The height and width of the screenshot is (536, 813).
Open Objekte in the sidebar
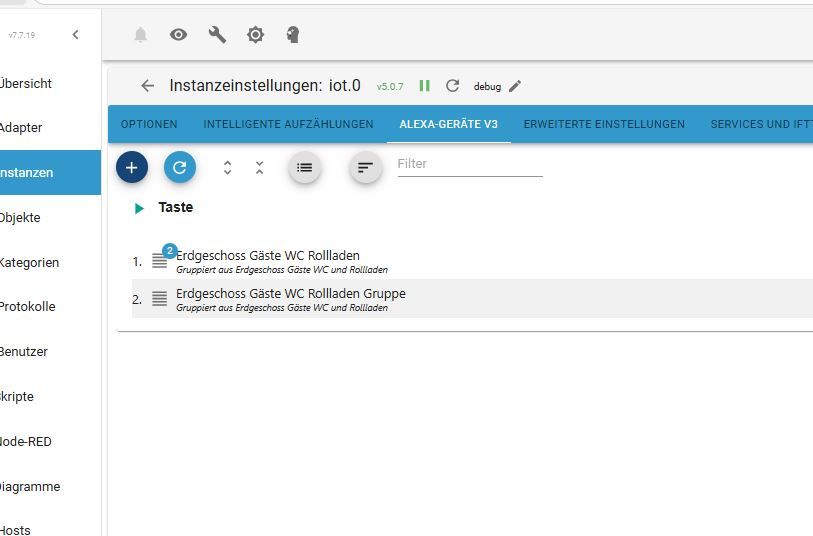[x=50, y=218]
